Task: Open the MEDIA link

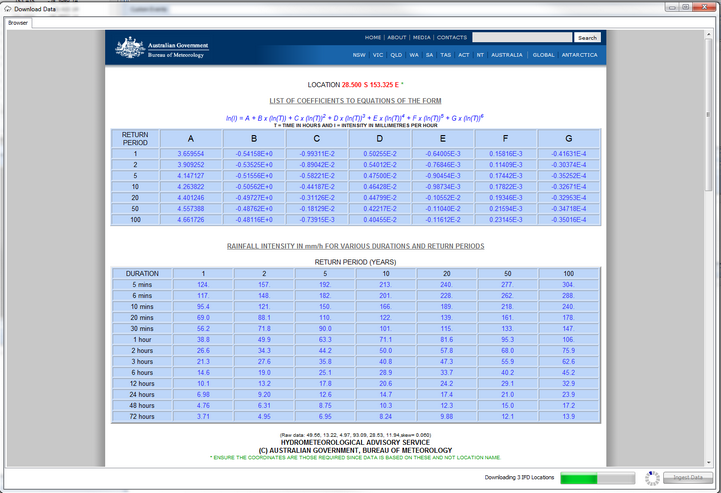Action: click(x=422, y=38)
